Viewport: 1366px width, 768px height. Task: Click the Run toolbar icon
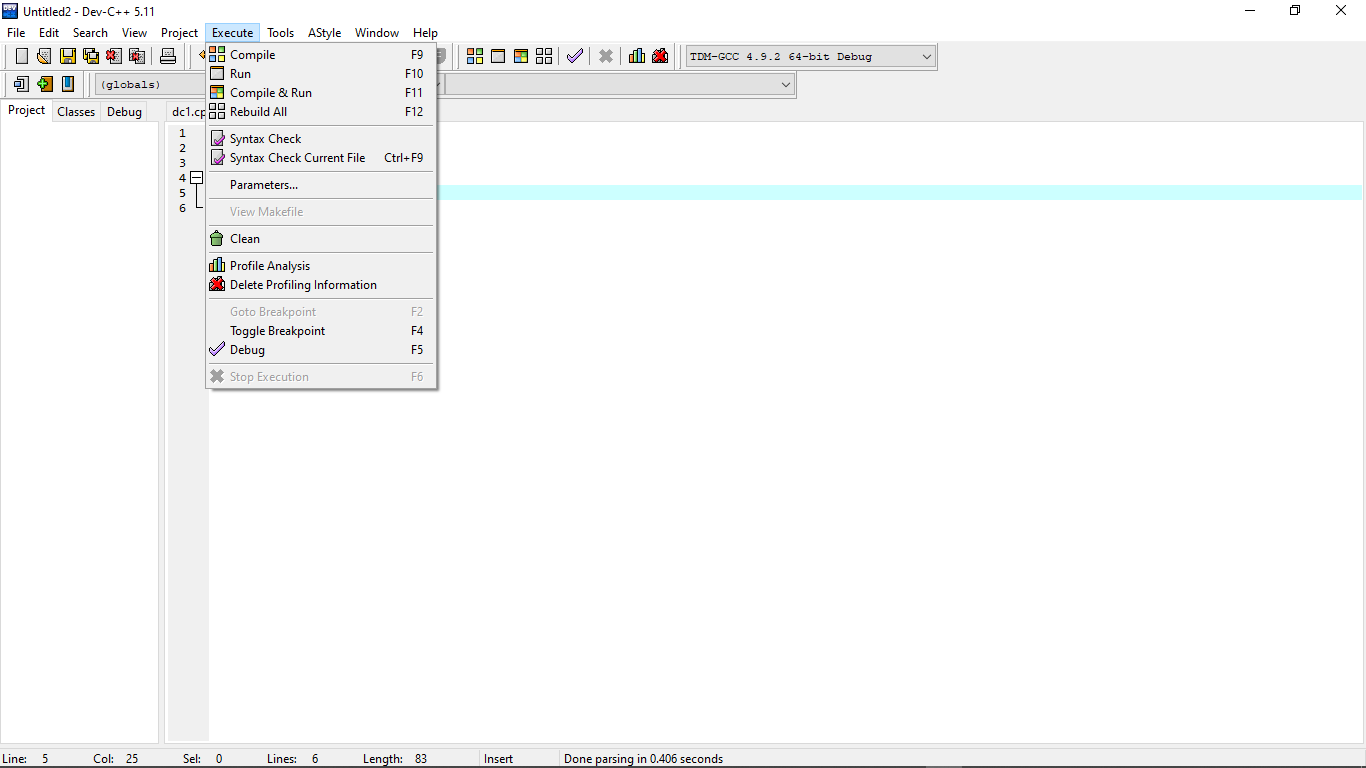coord(498,56)
